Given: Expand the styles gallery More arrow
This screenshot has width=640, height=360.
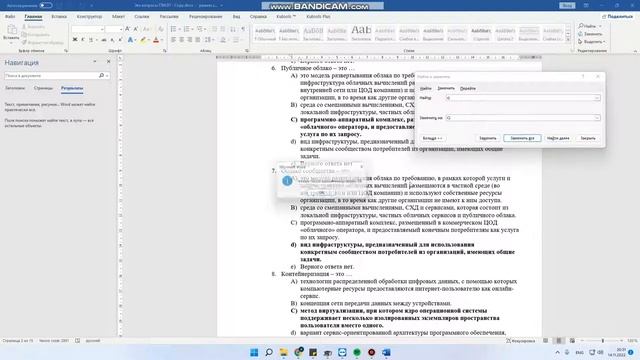Looking at the screenshot, I should 568,40.
